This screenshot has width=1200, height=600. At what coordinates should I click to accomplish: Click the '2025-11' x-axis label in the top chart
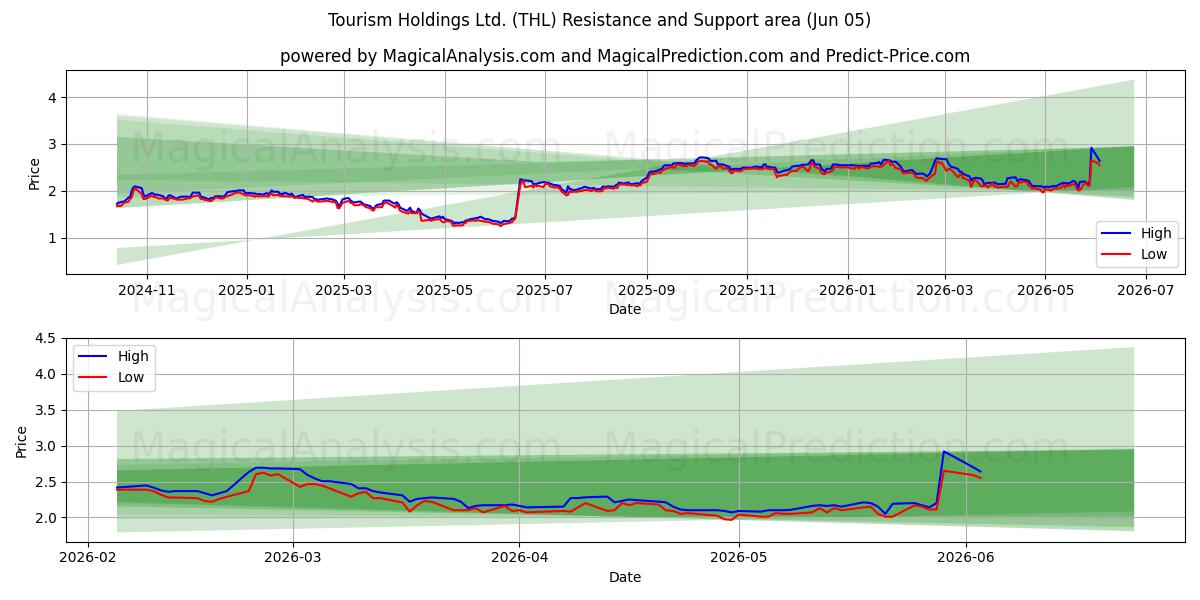point(746,290)
